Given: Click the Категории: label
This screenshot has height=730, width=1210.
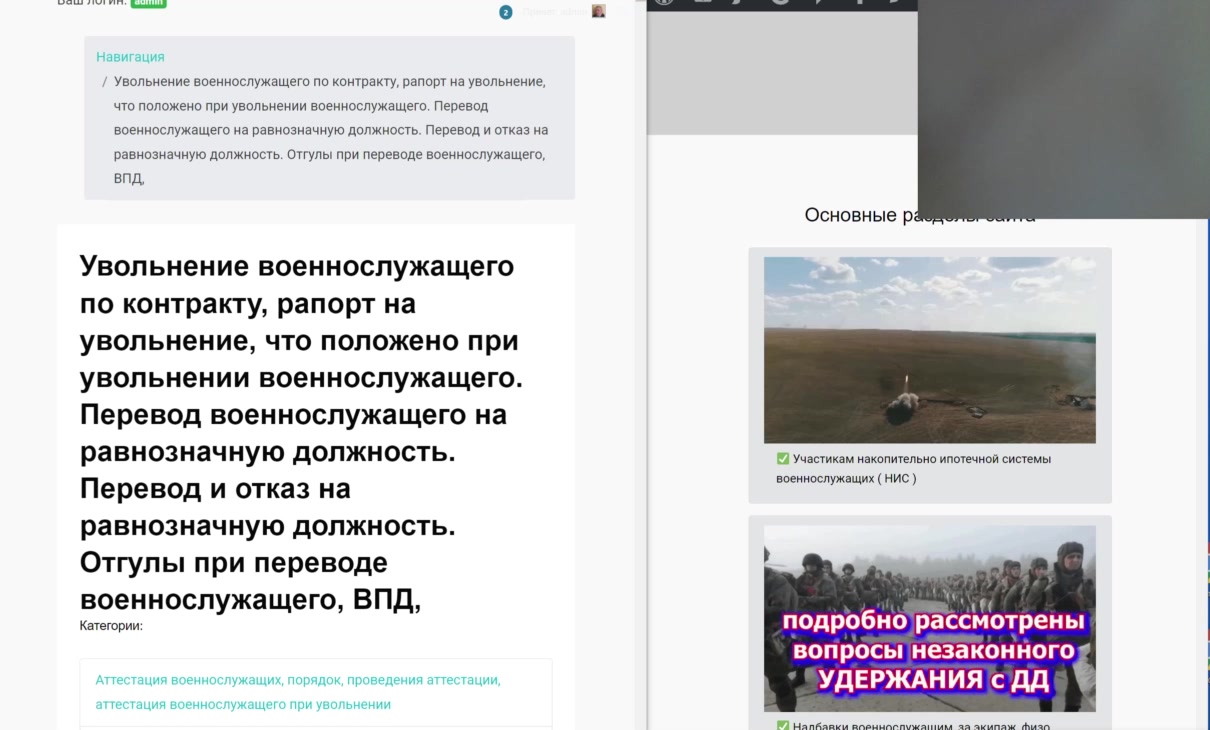Looking at the screenshot, I should [x=111, y=626].
